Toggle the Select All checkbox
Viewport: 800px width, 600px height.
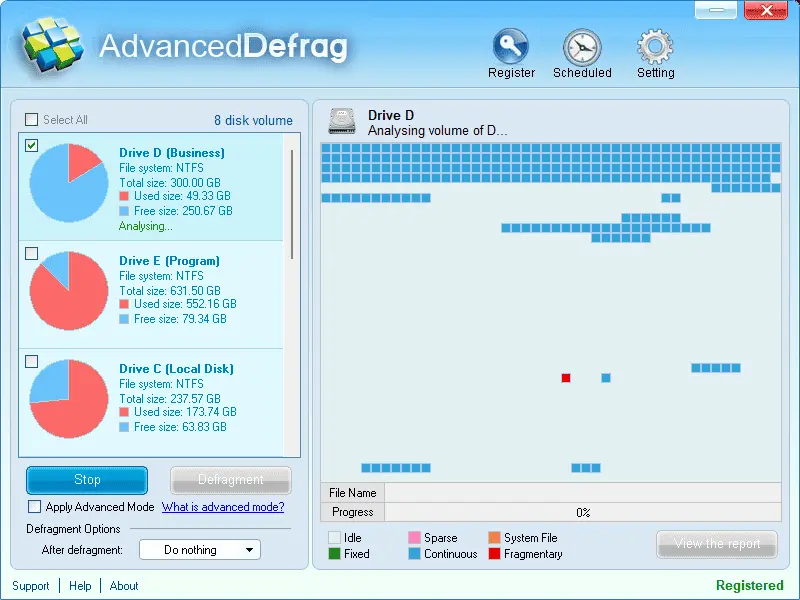point(32,119)
